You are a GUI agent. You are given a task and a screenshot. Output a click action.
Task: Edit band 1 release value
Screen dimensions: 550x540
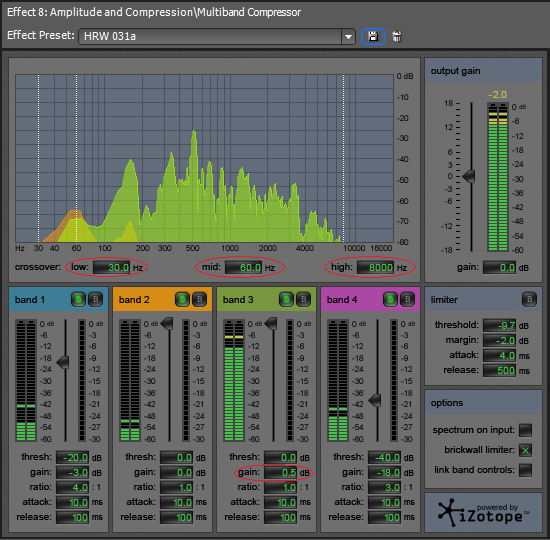click(73, 518)
